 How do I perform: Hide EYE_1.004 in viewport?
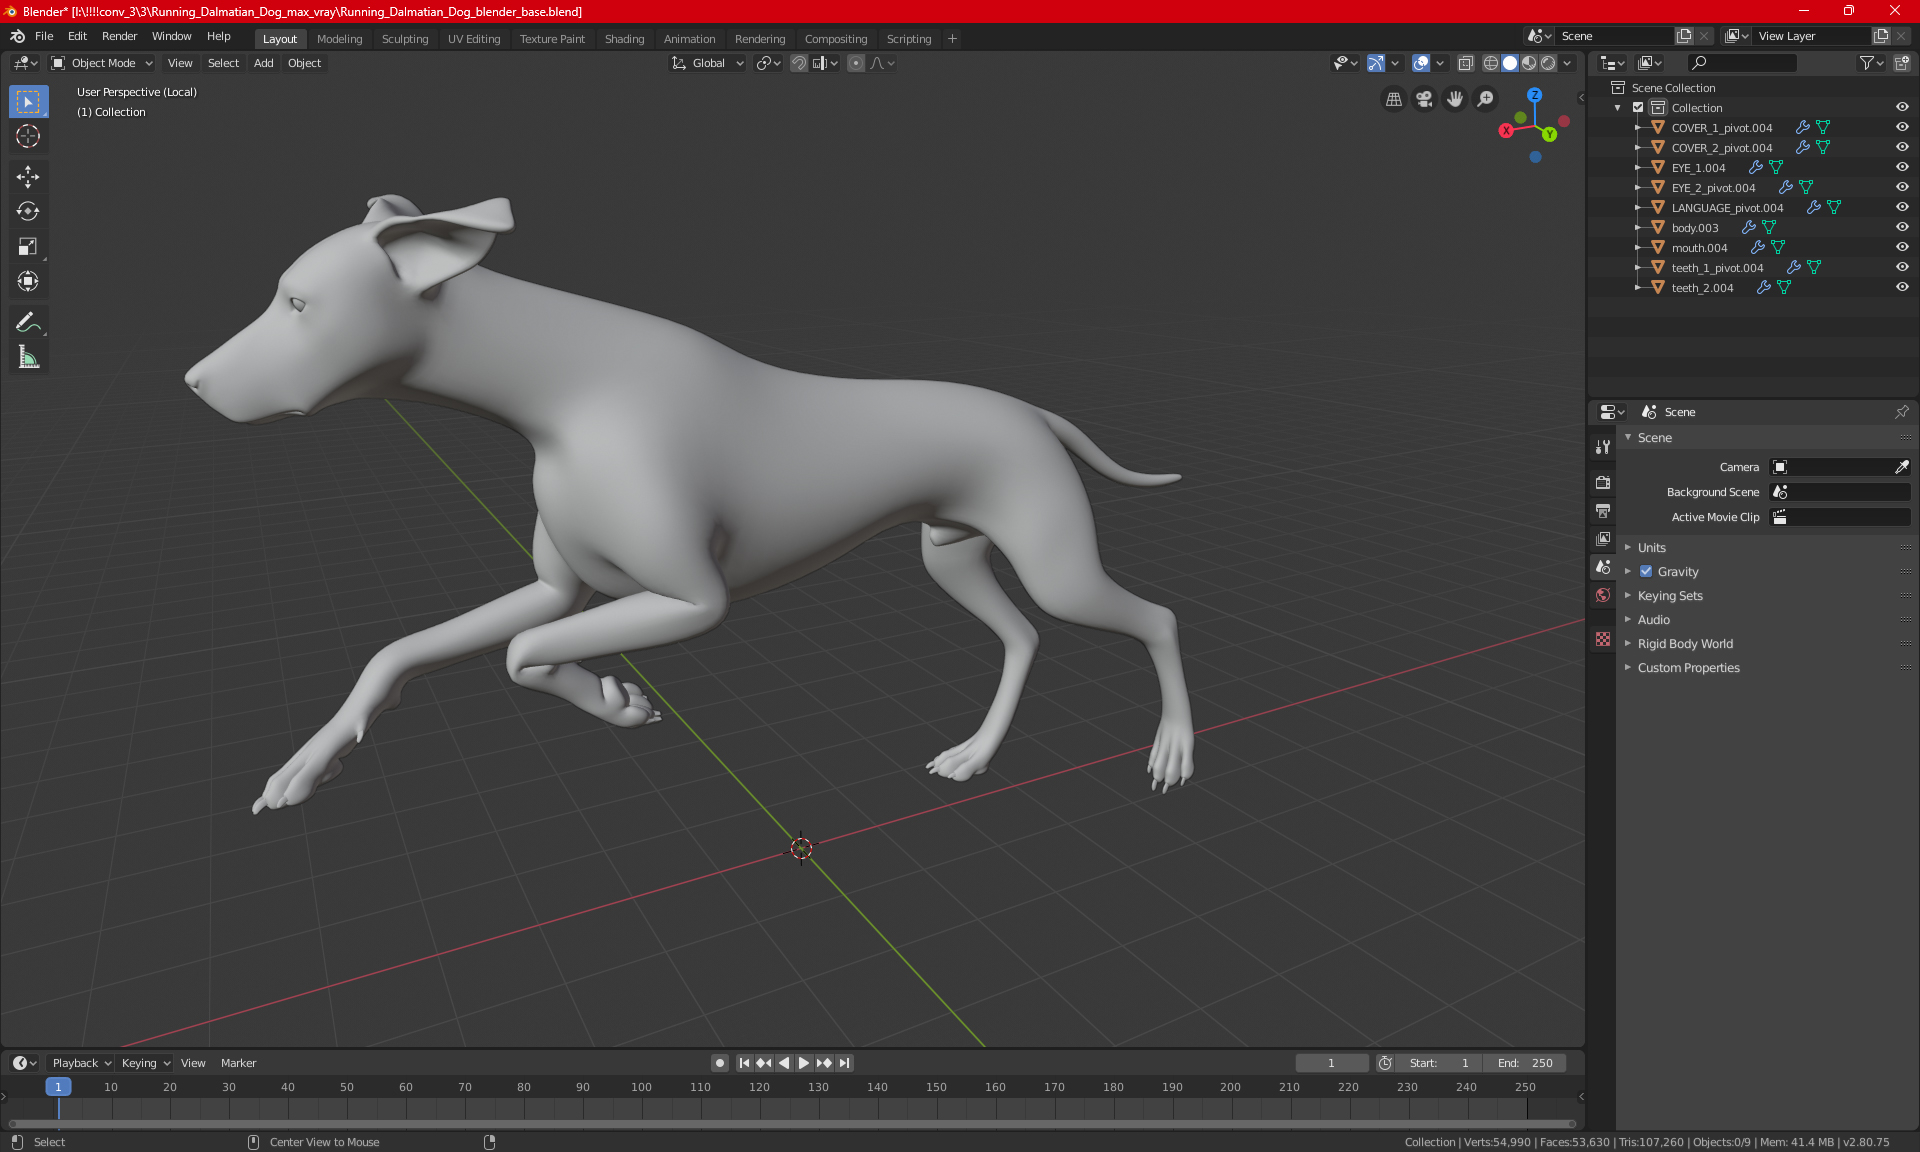(x=1902, y=167)
